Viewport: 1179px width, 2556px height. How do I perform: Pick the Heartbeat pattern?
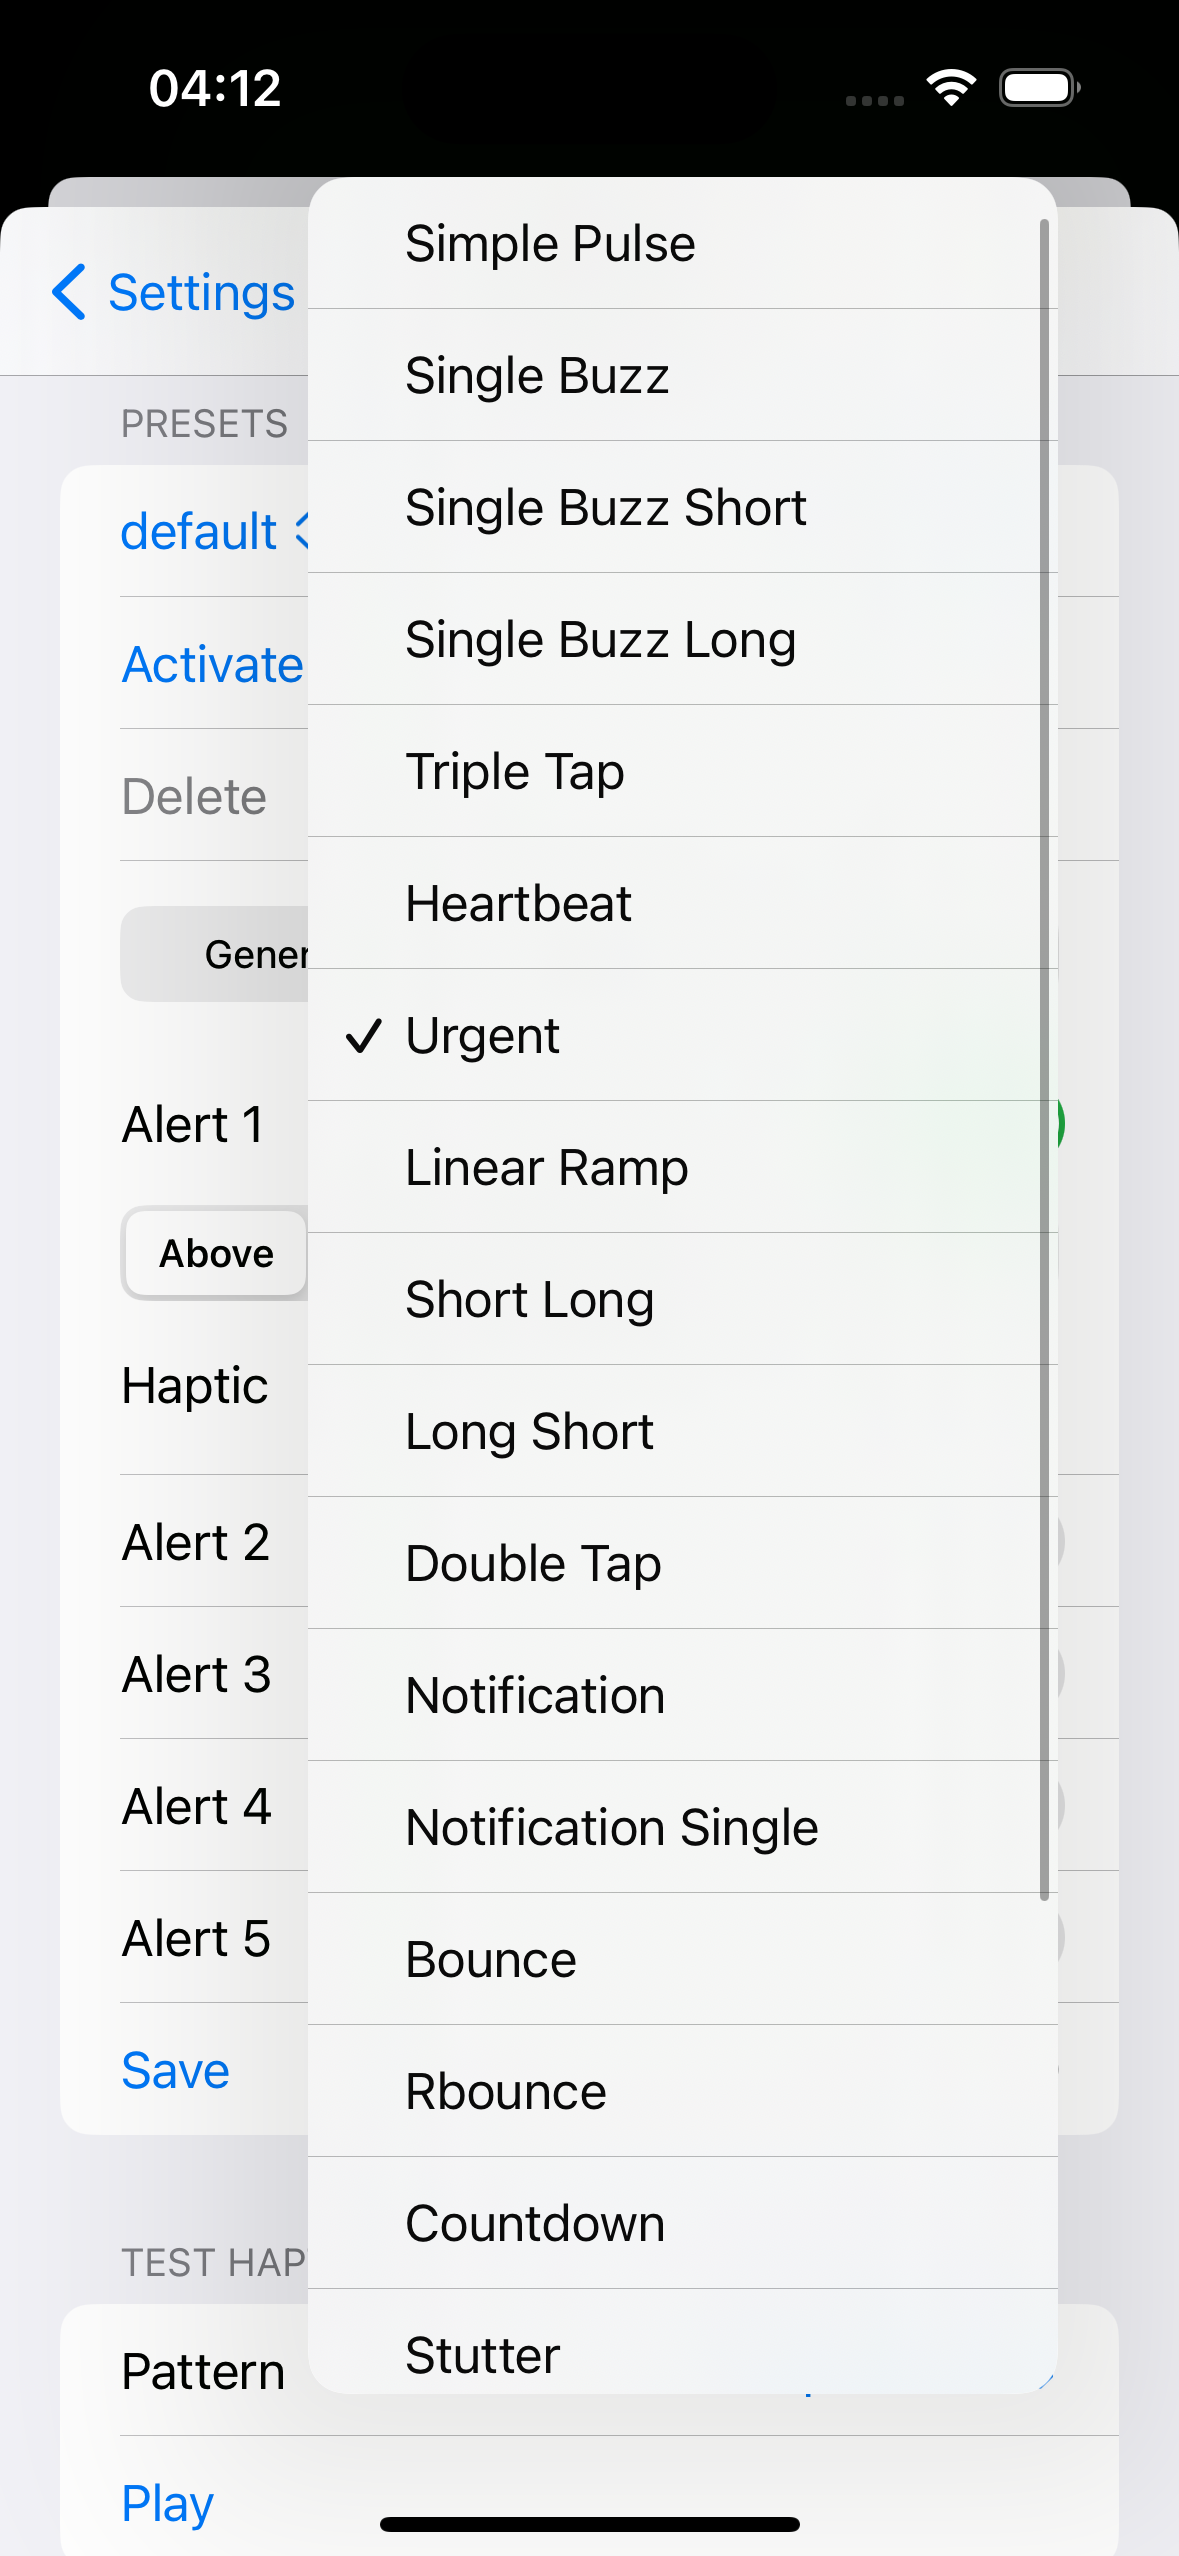pos(518,904)
